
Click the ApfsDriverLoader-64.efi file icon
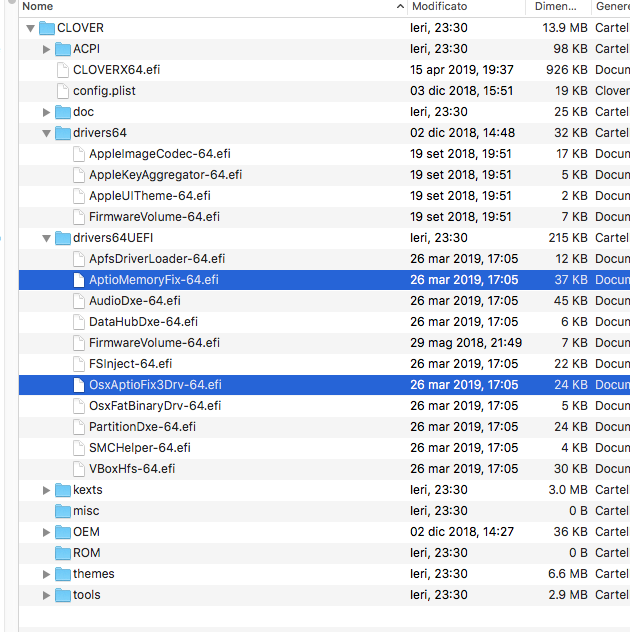[x=79, y=259]
